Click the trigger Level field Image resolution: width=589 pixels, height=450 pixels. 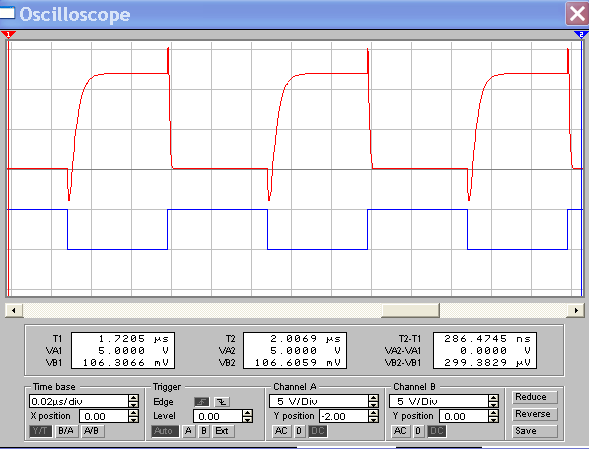click(x=218, y=416)
